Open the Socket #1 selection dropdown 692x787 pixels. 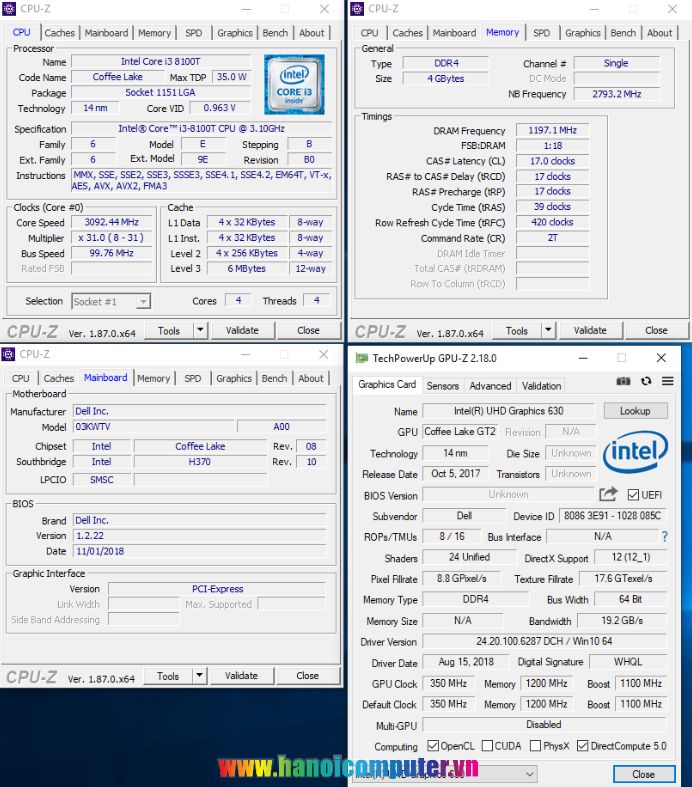click(110, 301)
